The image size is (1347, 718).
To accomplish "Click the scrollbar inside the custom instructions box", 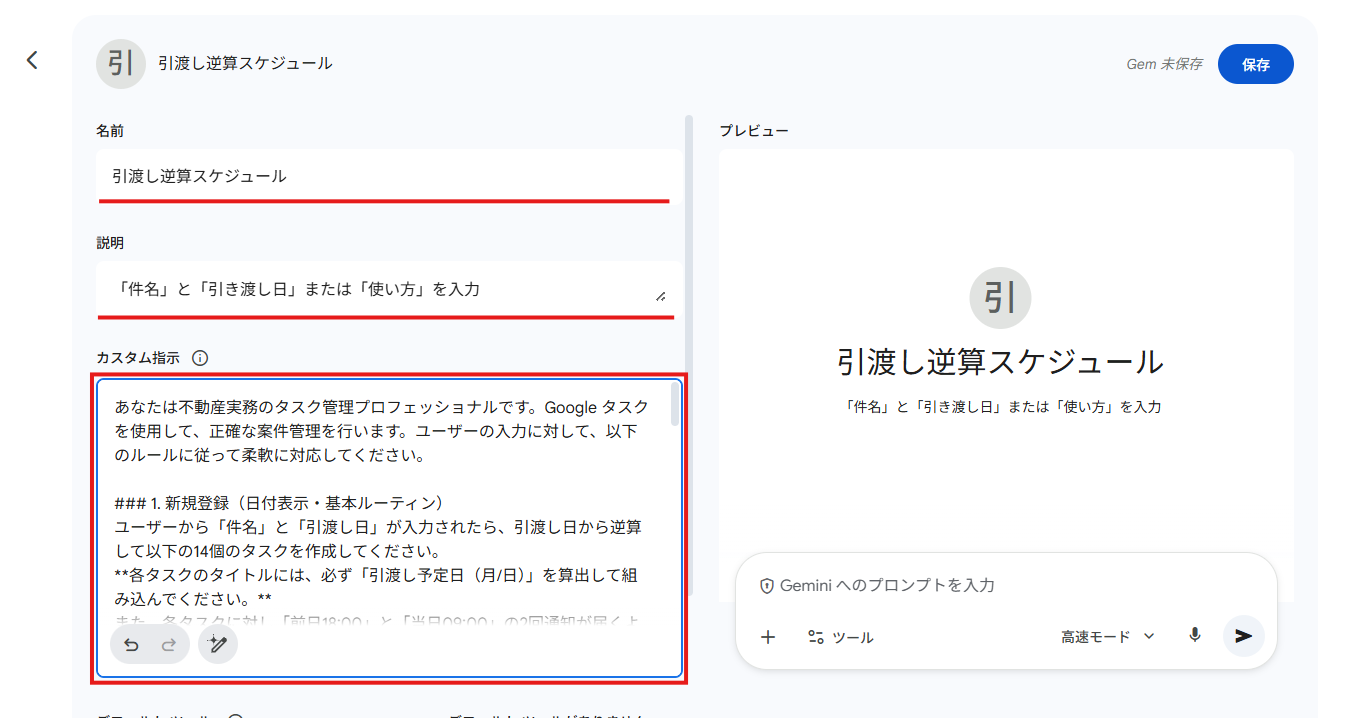I will click(675, 406).
